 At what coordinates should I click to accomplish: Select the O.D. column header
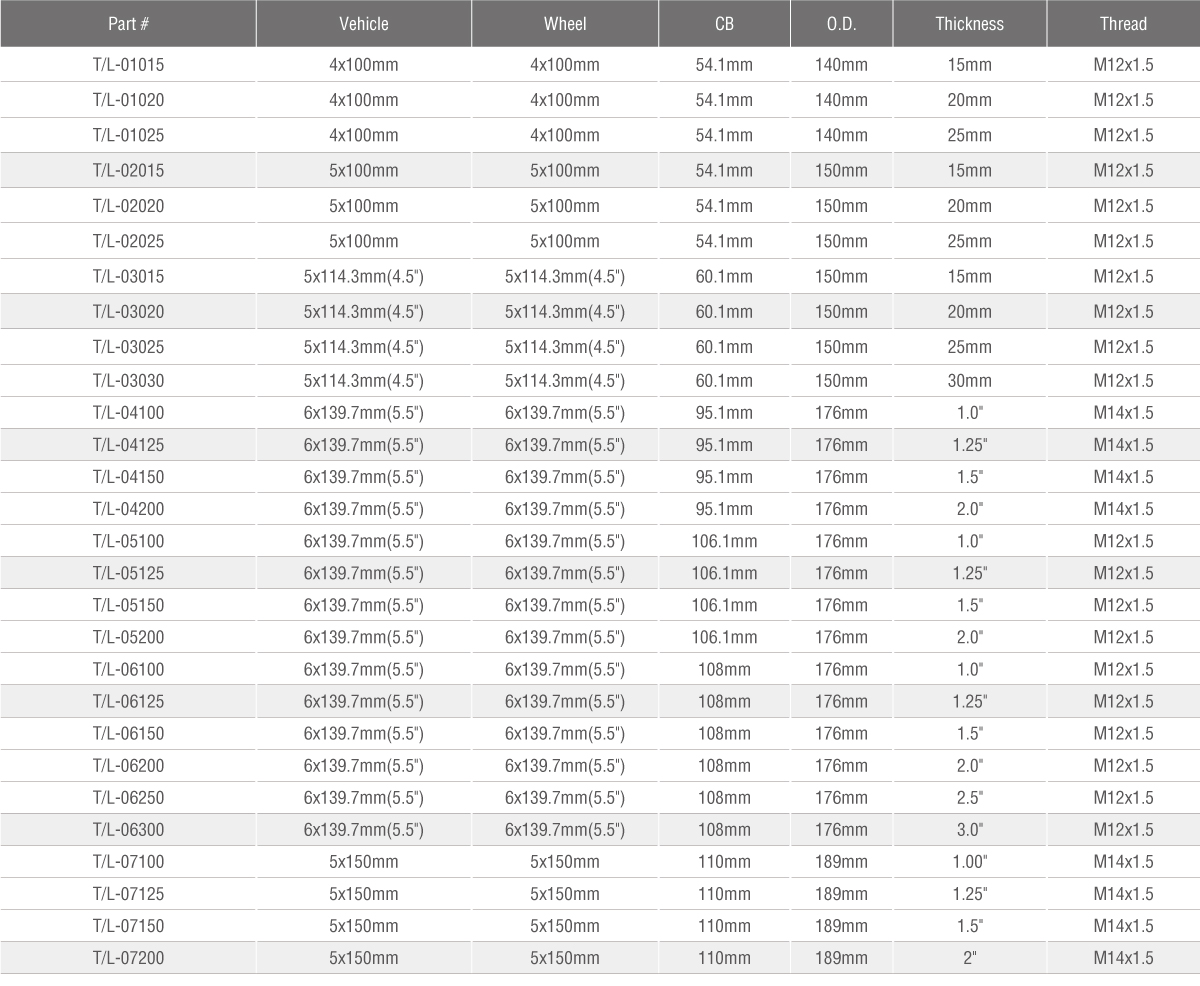click(841, 24)
